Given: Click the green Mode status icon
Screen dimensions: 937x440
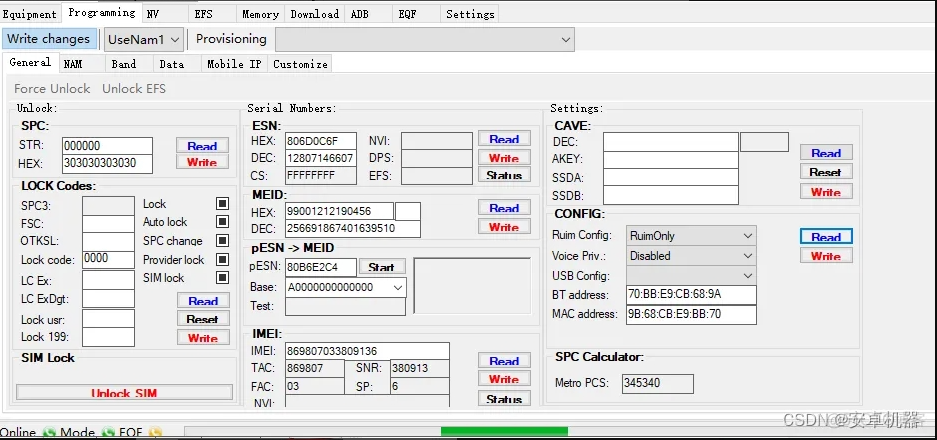Looking at the screenshot, I should pos(108,433).
